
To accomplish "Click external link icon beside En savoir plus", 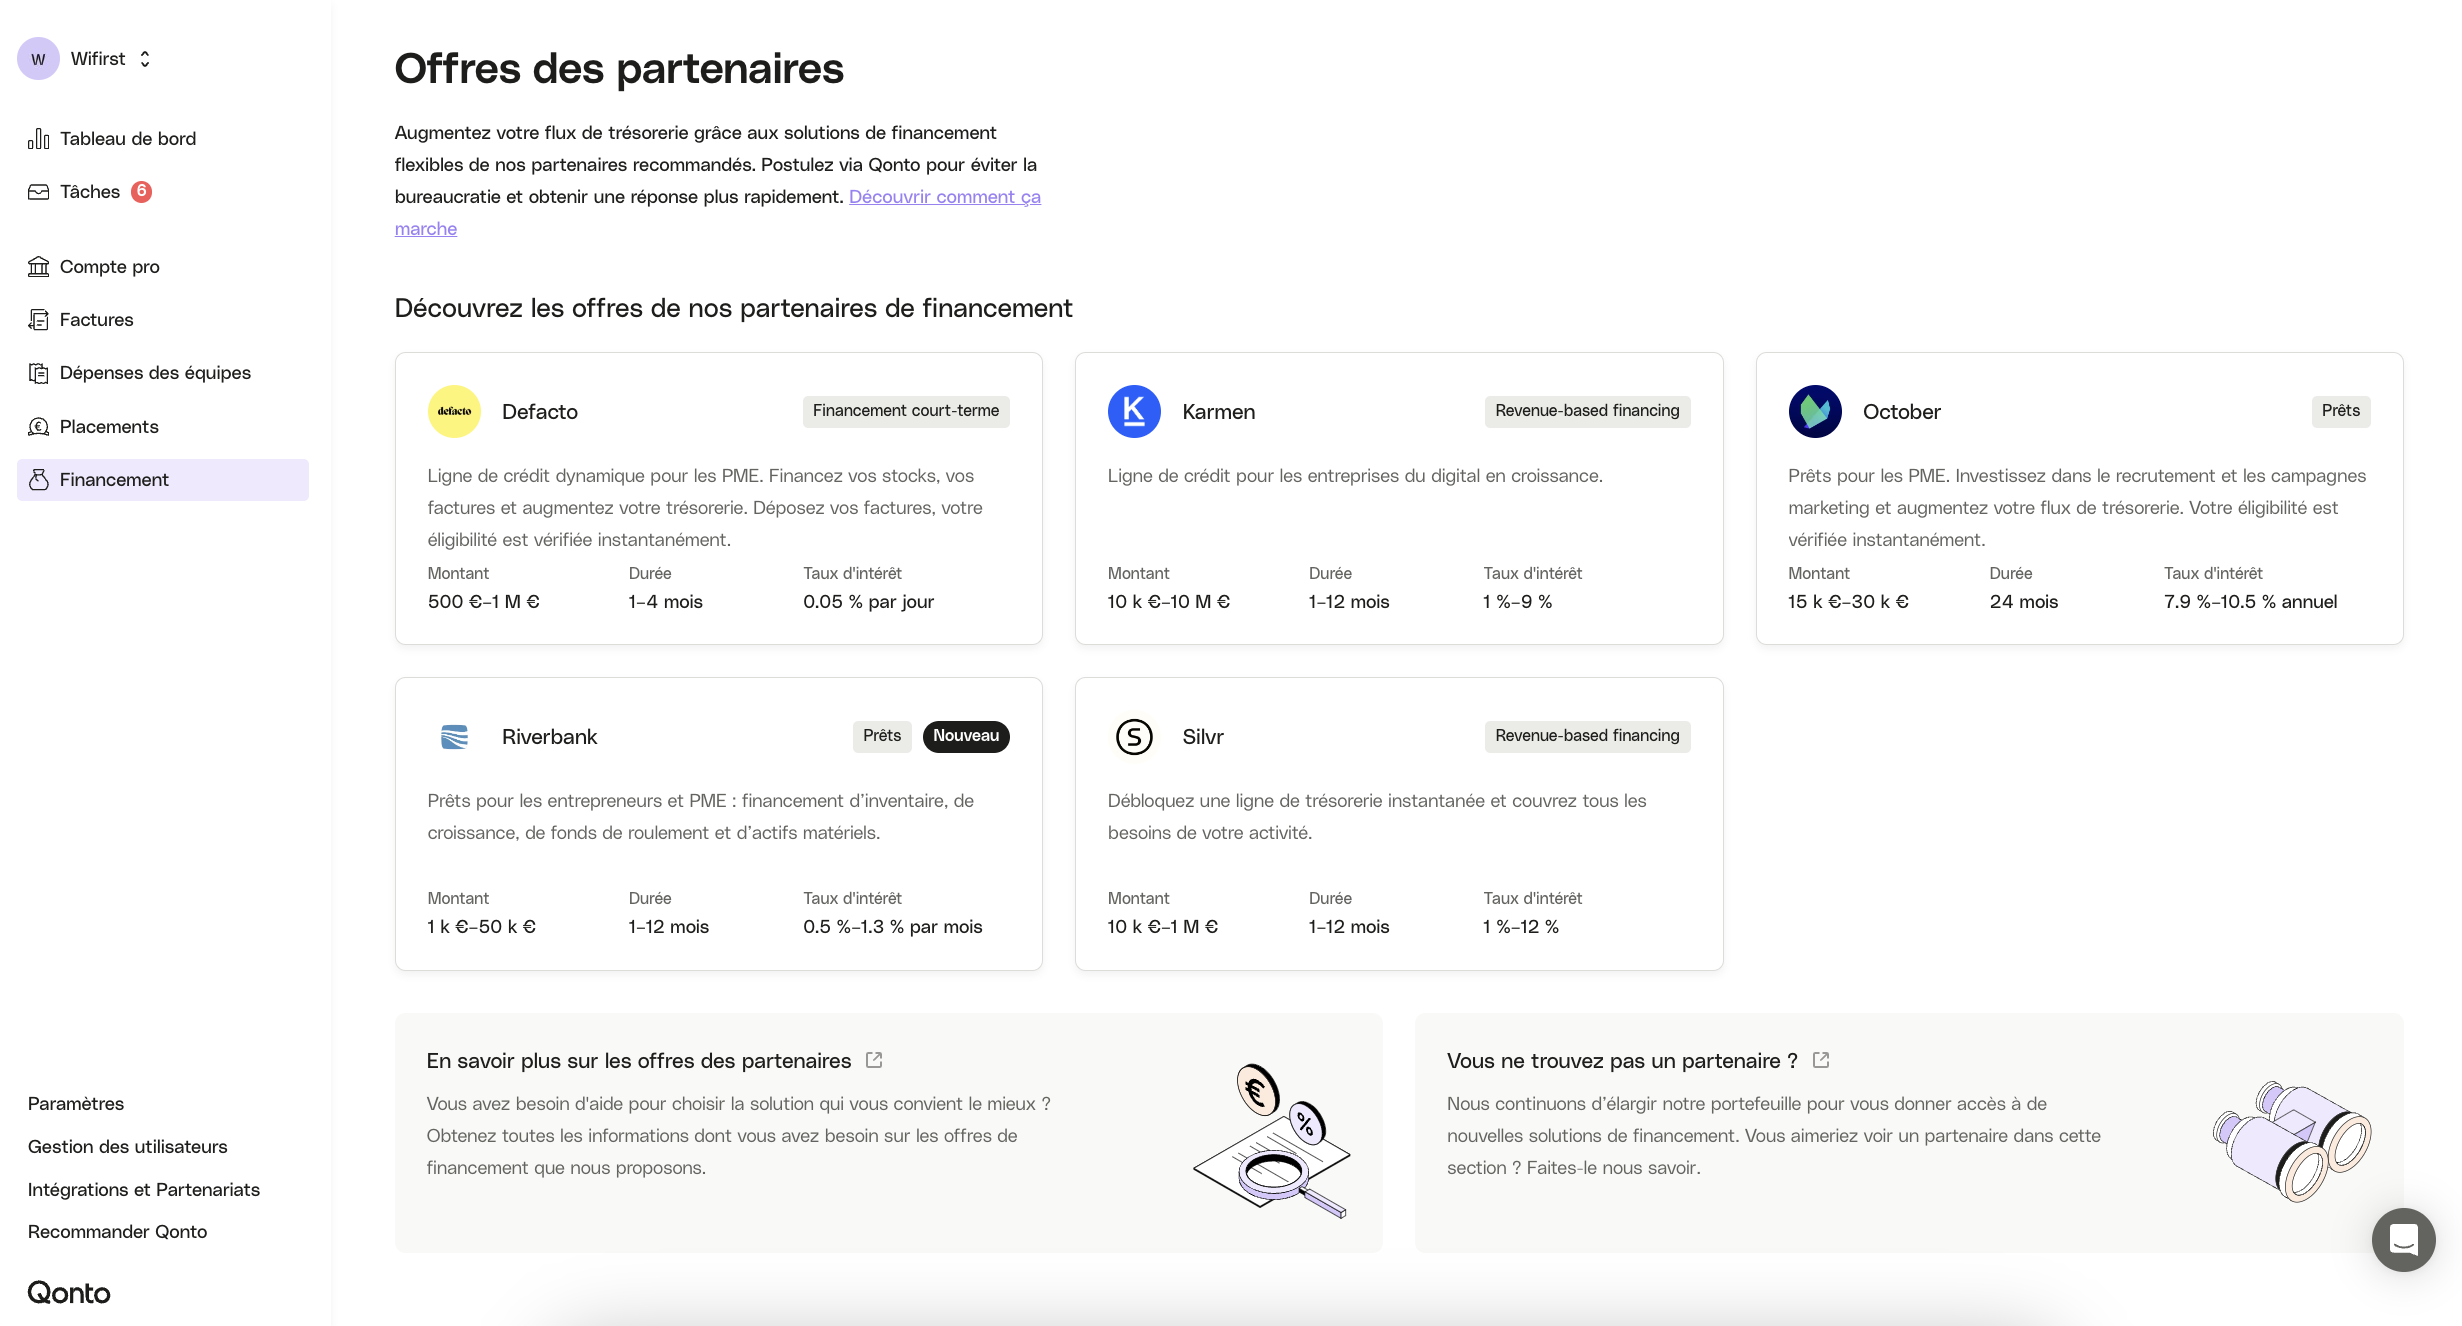I will [x=874, y=1060].
